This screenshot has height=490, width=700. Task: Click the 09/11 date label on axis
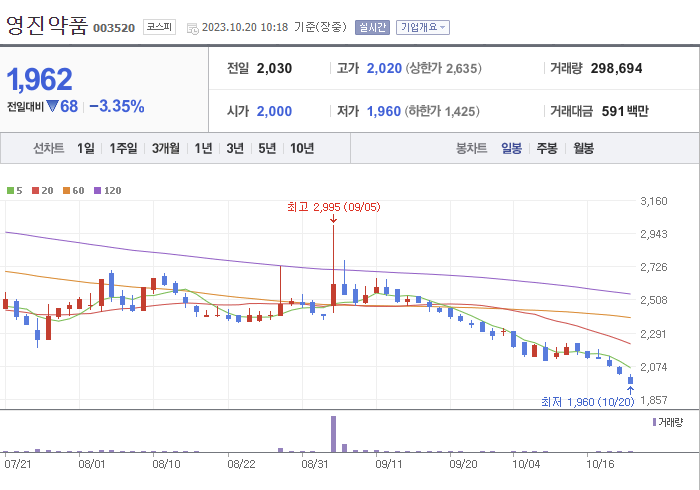pos(388,464)
